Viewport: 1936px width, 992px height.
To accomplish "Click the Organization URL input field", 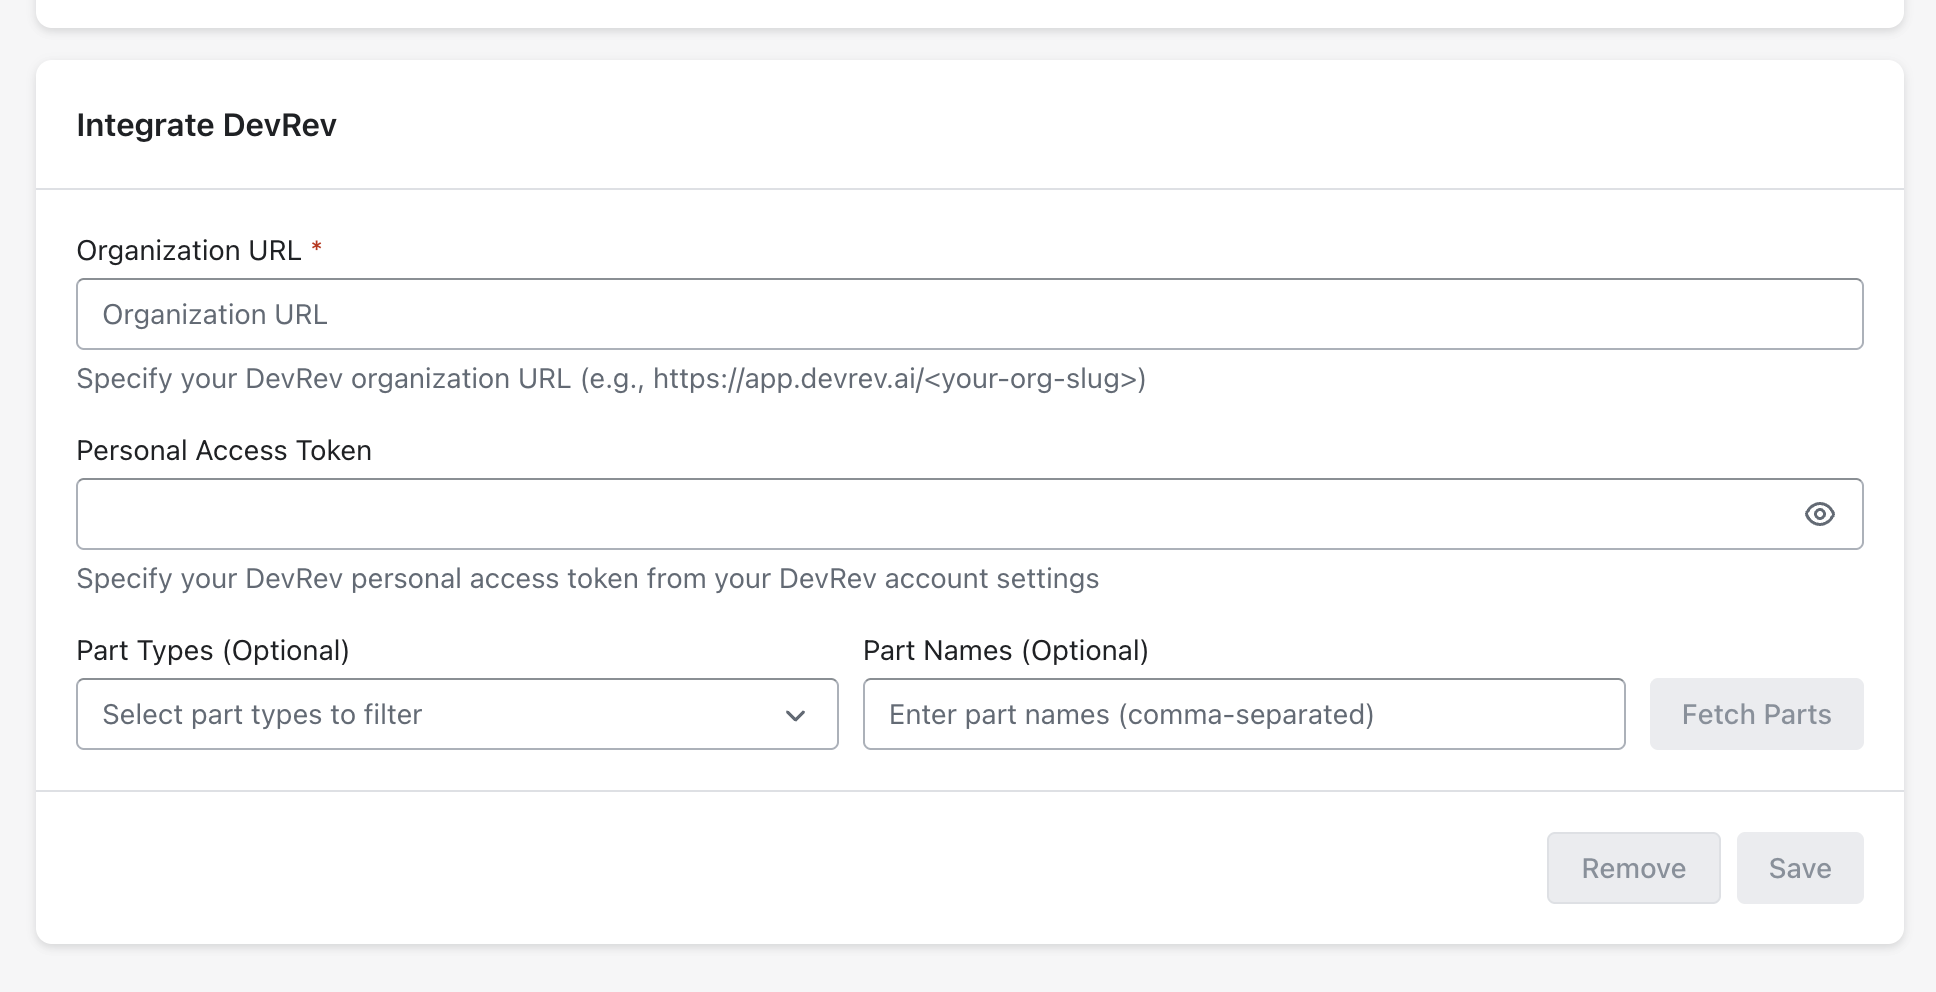I will tap(968, 314).
